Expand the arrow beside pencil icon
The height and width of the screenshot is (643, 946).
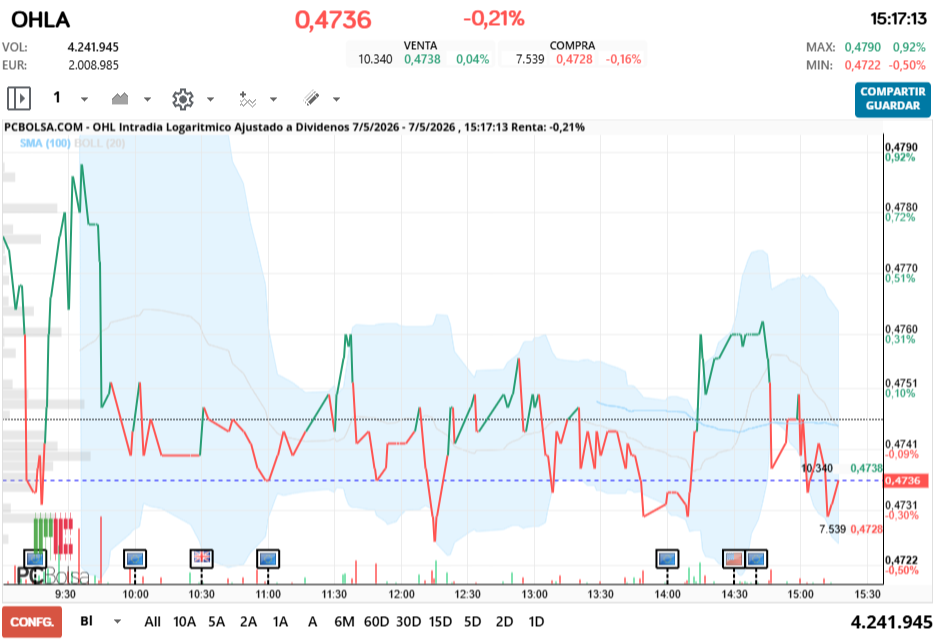[337, 99]
